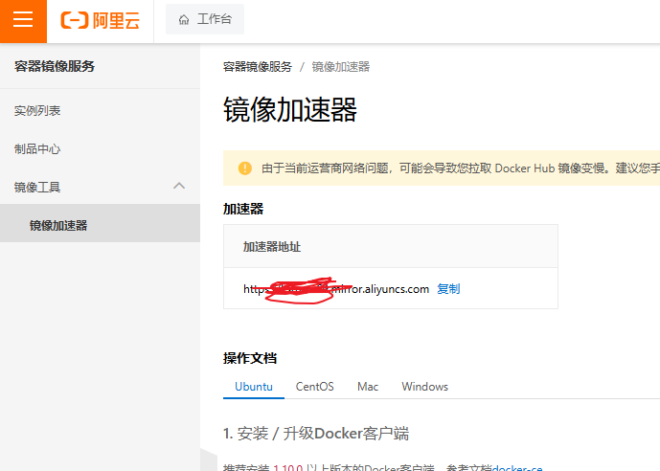
Task: Click the home icon beside 工作台
Action: pos(184,20)
